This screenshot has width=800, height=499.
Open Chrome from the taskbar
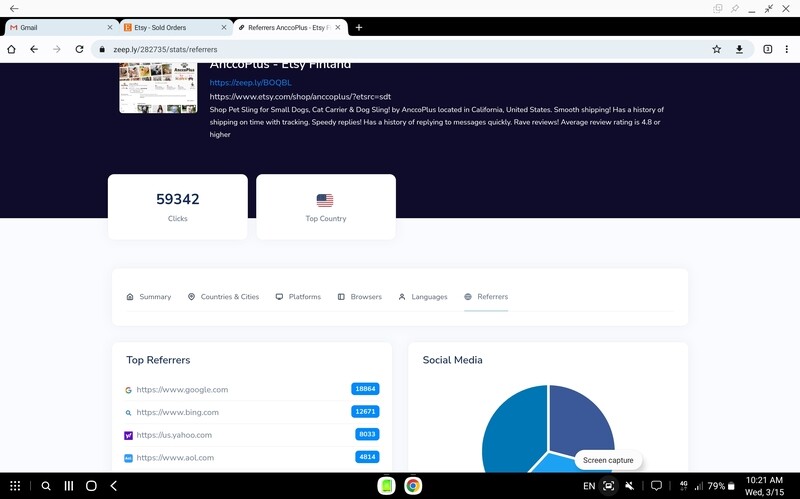[413, 486]
